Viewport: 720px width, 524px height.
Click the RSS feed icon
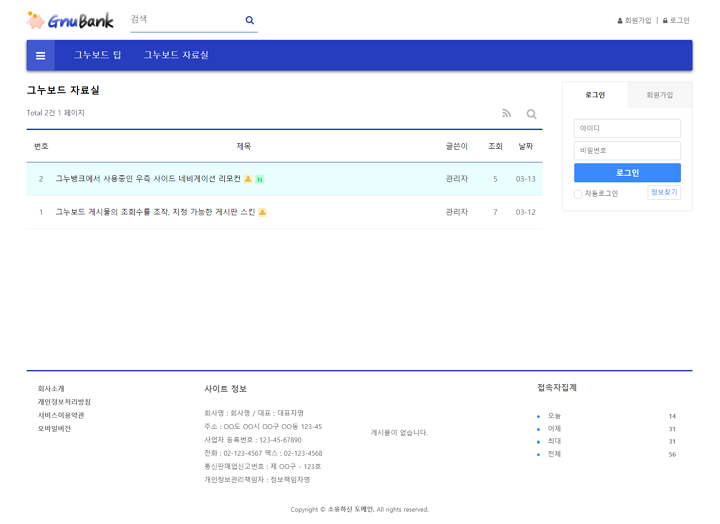click(506, 114)
